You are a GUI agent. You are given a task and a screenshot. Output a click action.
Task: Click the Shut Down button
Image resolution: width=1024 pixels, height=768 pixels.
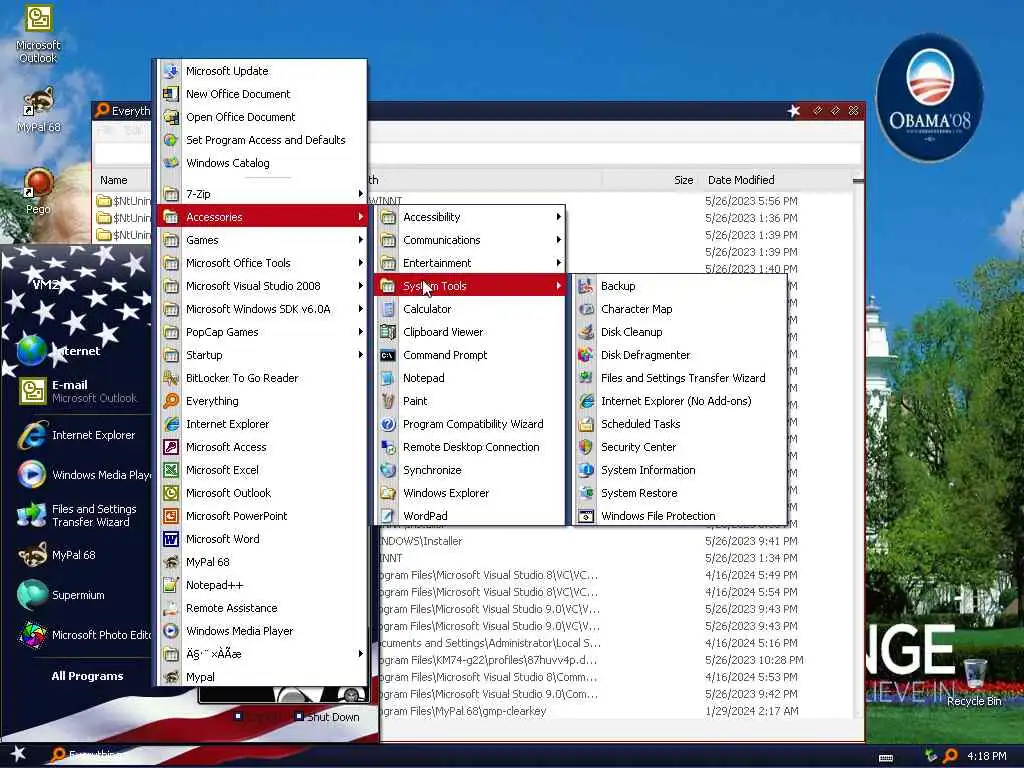[327, 717]
